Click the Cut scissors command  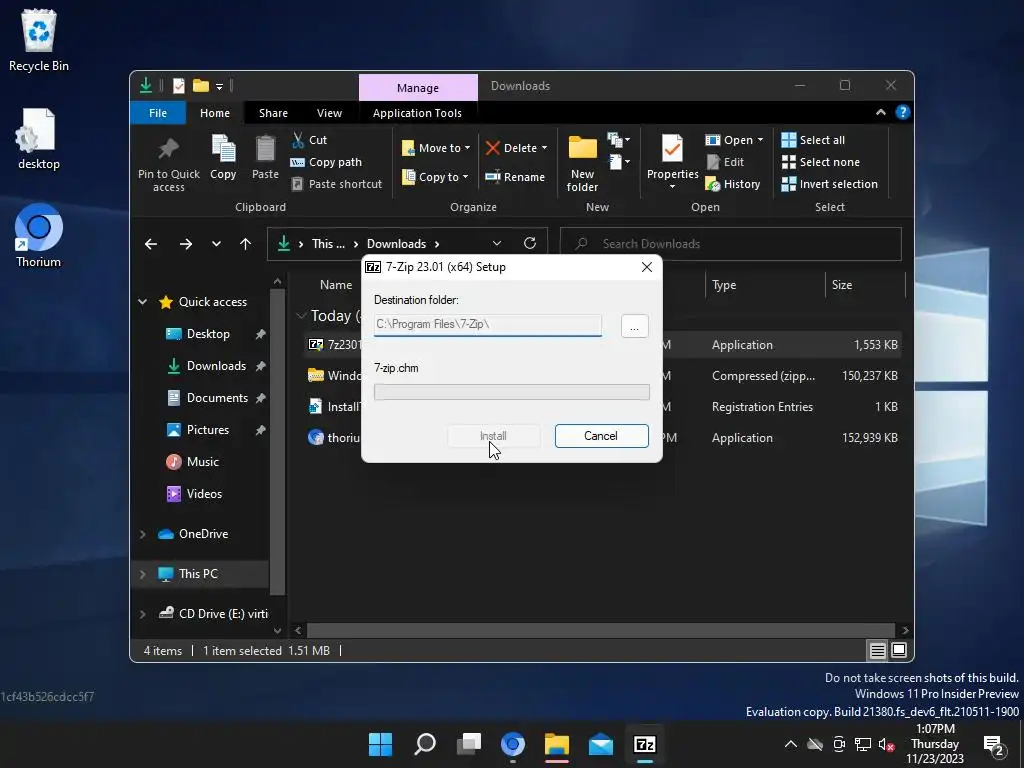tap(309, 140)
